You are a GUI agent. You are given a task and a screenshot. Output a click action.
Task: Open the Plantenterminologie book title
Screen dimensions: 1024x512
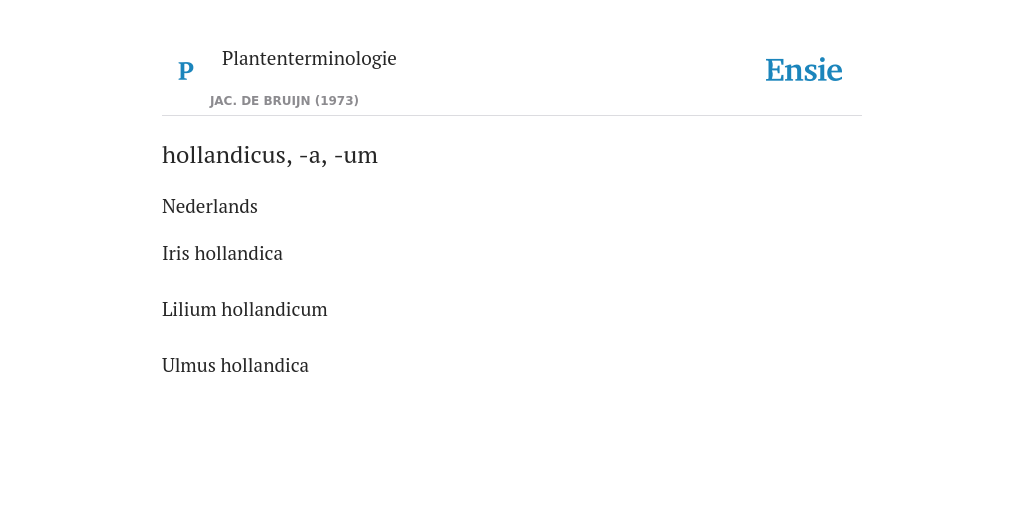pyautogui.click(x=309, y=58)
